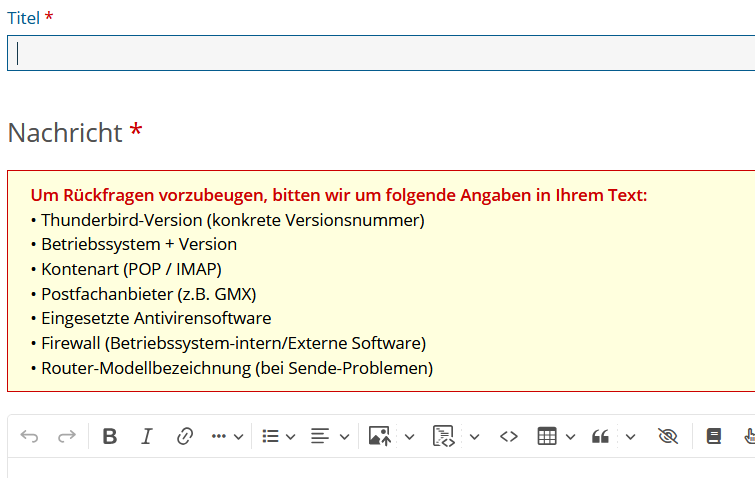Expand the quote options arrow
Viewport: 755px width, 478px height.
point(630,436)
